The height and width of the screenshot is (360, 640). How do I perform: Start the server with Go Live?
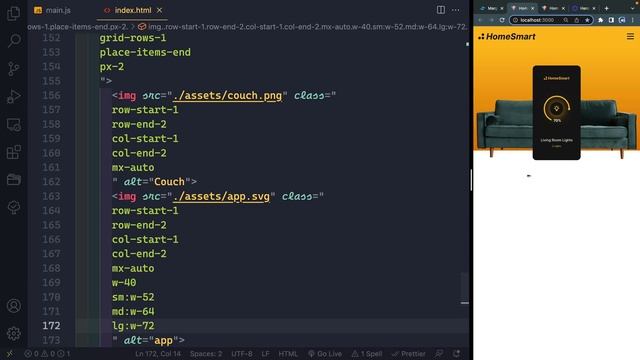pos(325,354)
